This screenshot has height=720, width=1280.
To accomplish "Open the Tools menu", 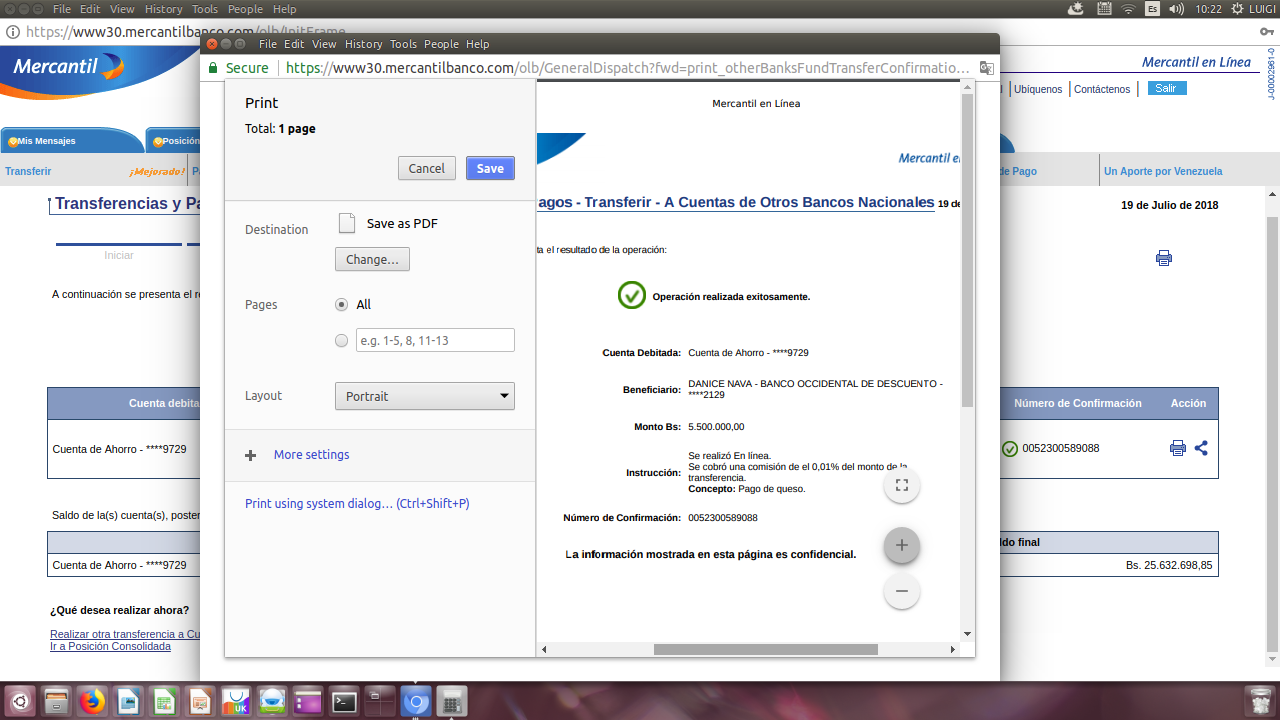I will [x=403, y=44].
